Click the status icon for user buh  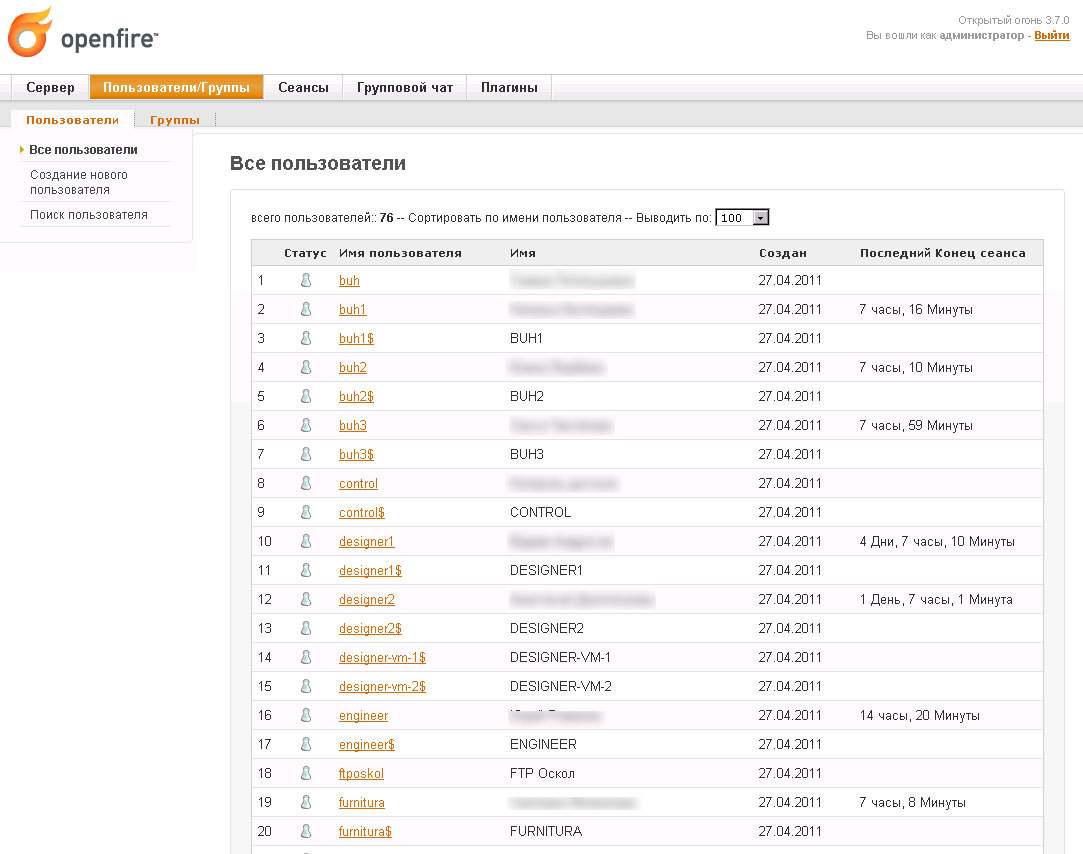click(306, 281)
